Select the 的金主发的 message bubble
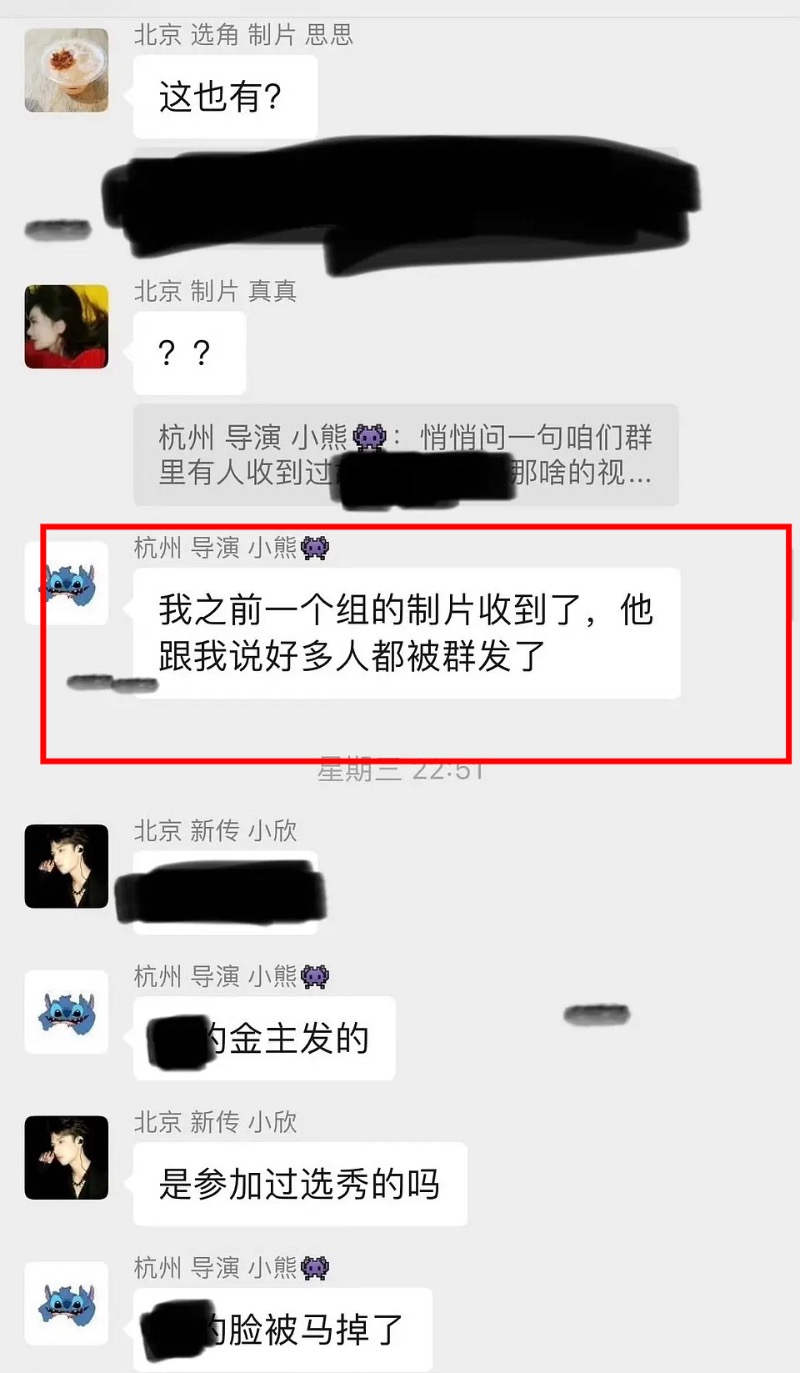The height and width of the screenshot is (1373, 800). [x=264, y=1039]
